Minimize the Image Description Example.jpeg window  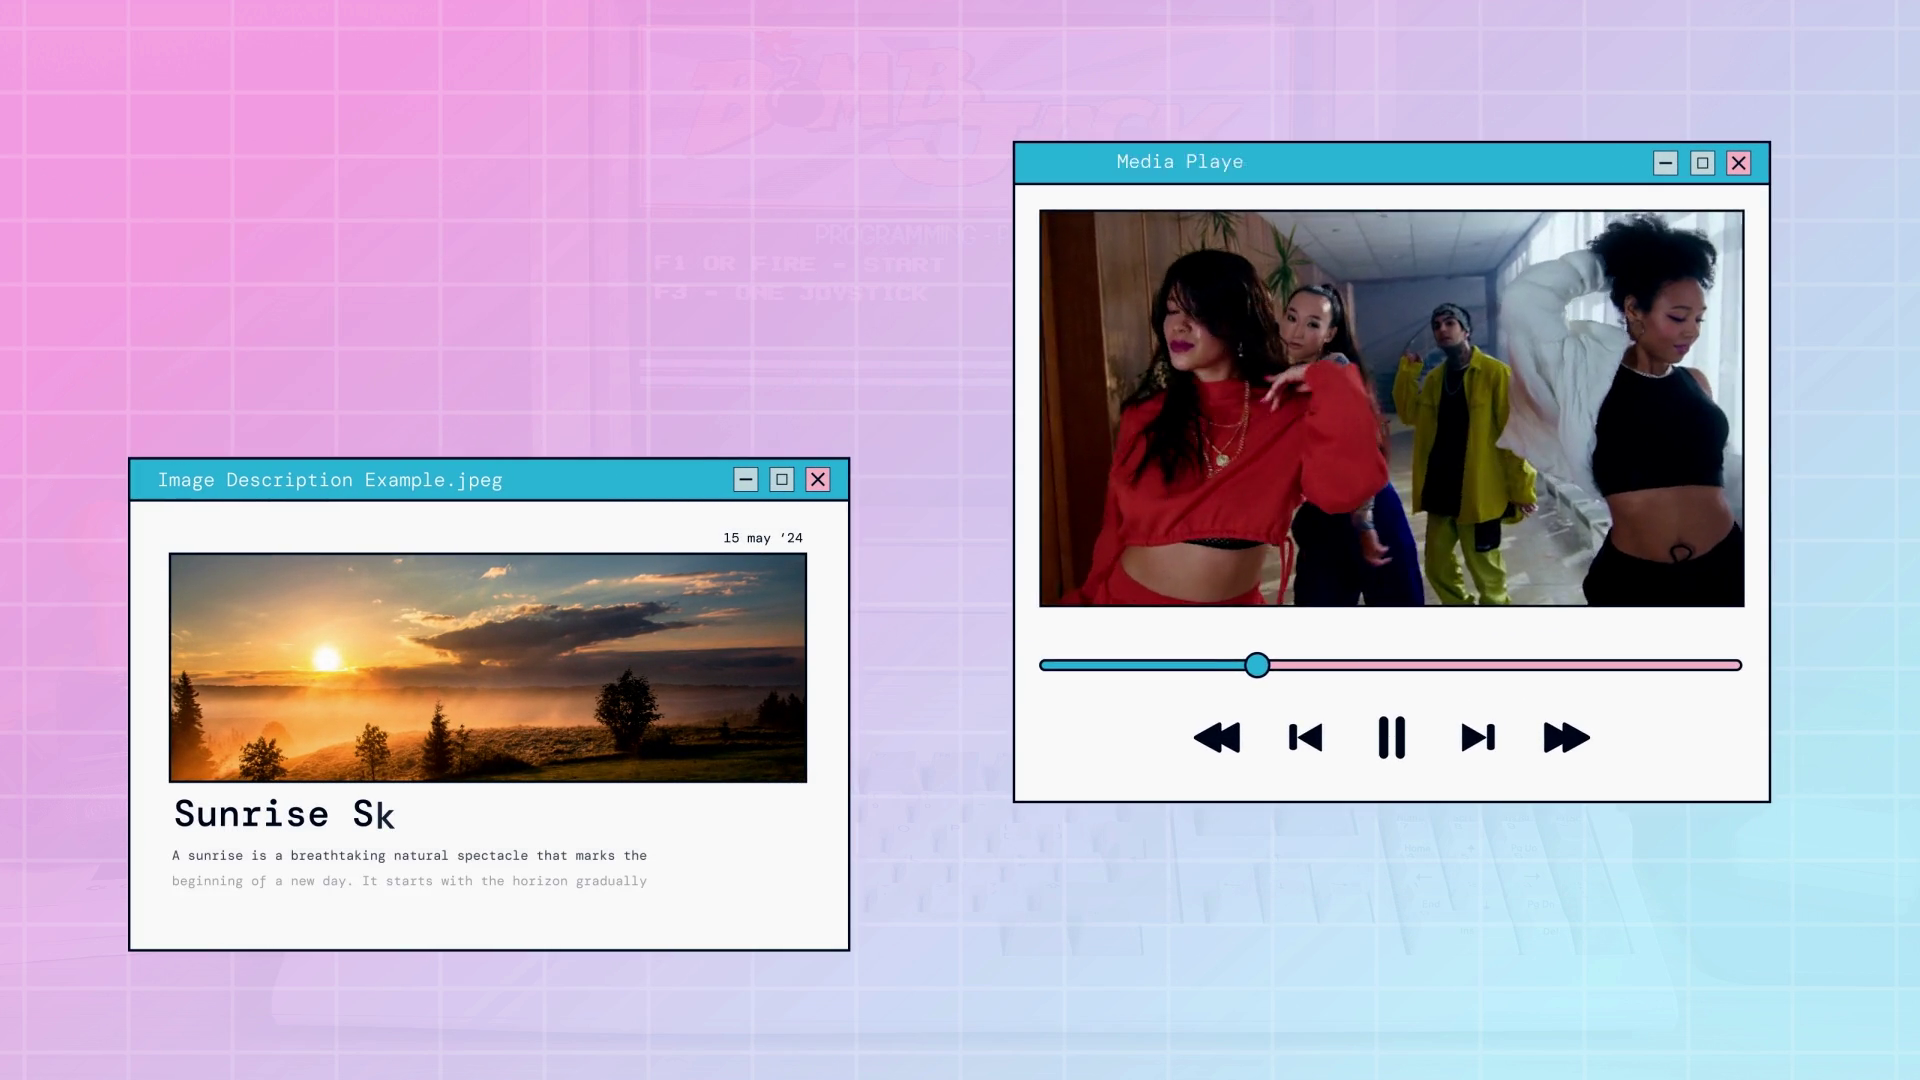pos(746,480)
